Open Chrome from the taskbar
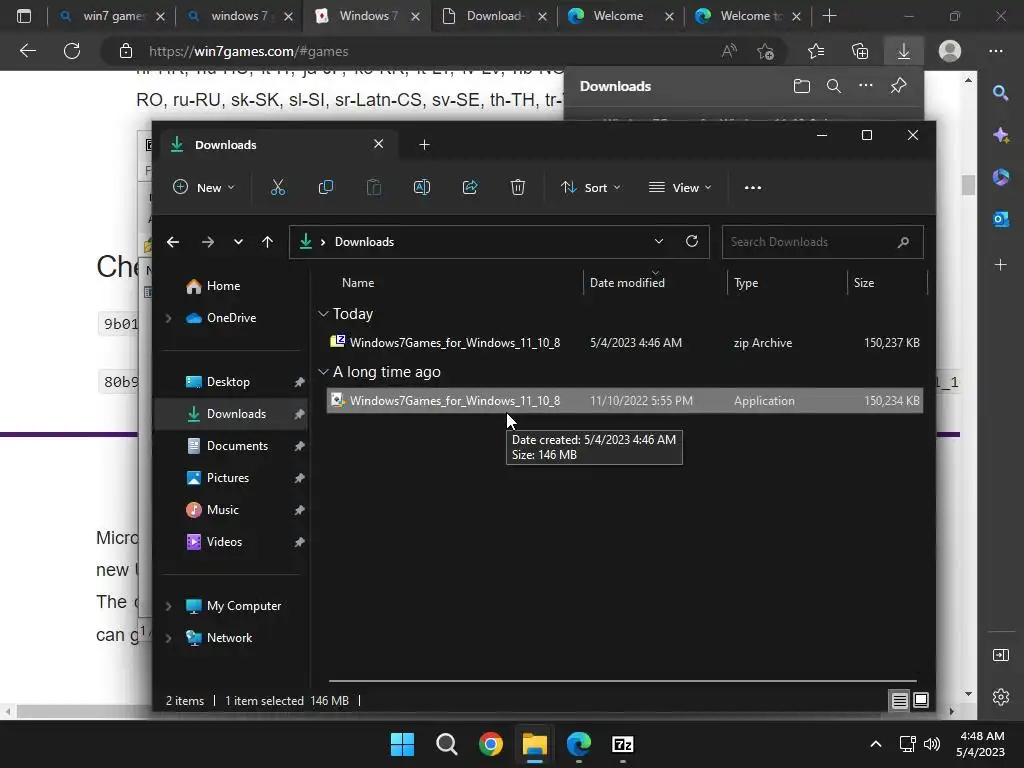 click(490, 744)
